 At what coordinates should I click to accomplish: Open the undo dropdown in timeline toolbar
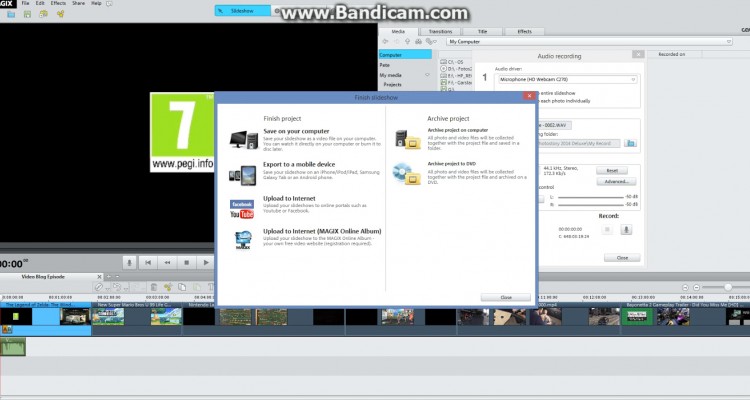click(x=126, y=288)
